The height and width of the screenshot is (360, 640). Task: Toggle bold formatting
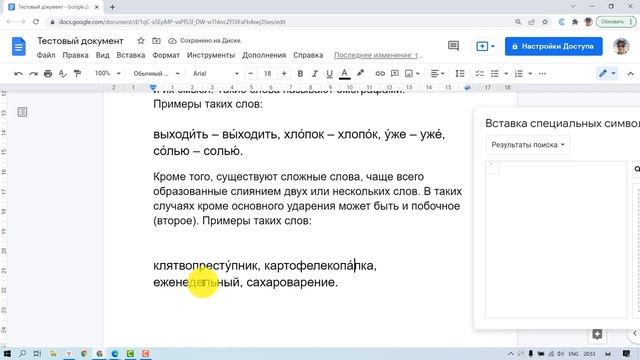pyautogui.click(x=300, y=73)
